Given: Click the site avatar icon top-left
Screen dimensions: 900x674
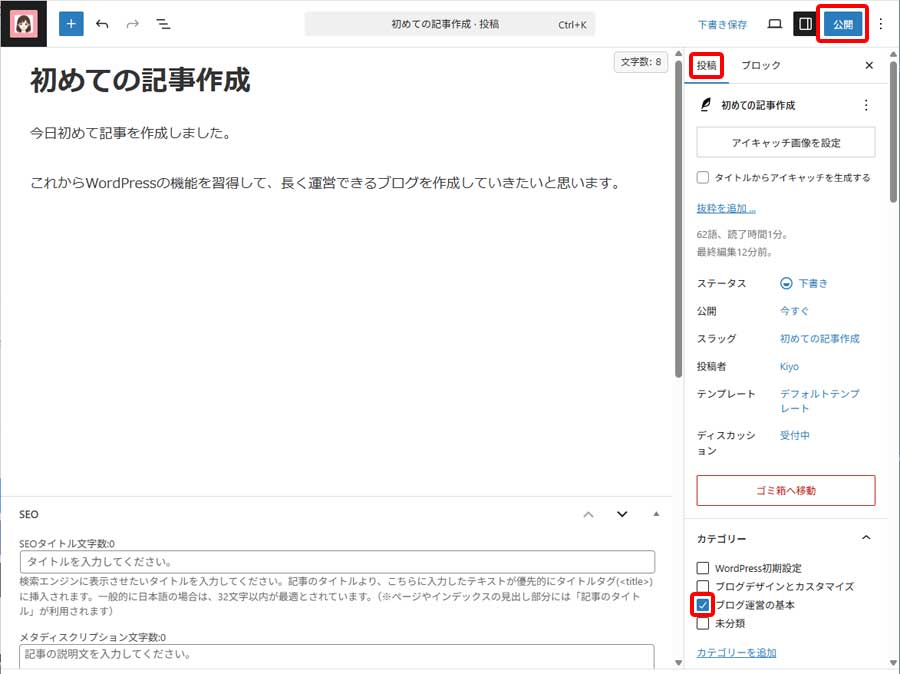Looking at the screenshot, I should point(23,23).
